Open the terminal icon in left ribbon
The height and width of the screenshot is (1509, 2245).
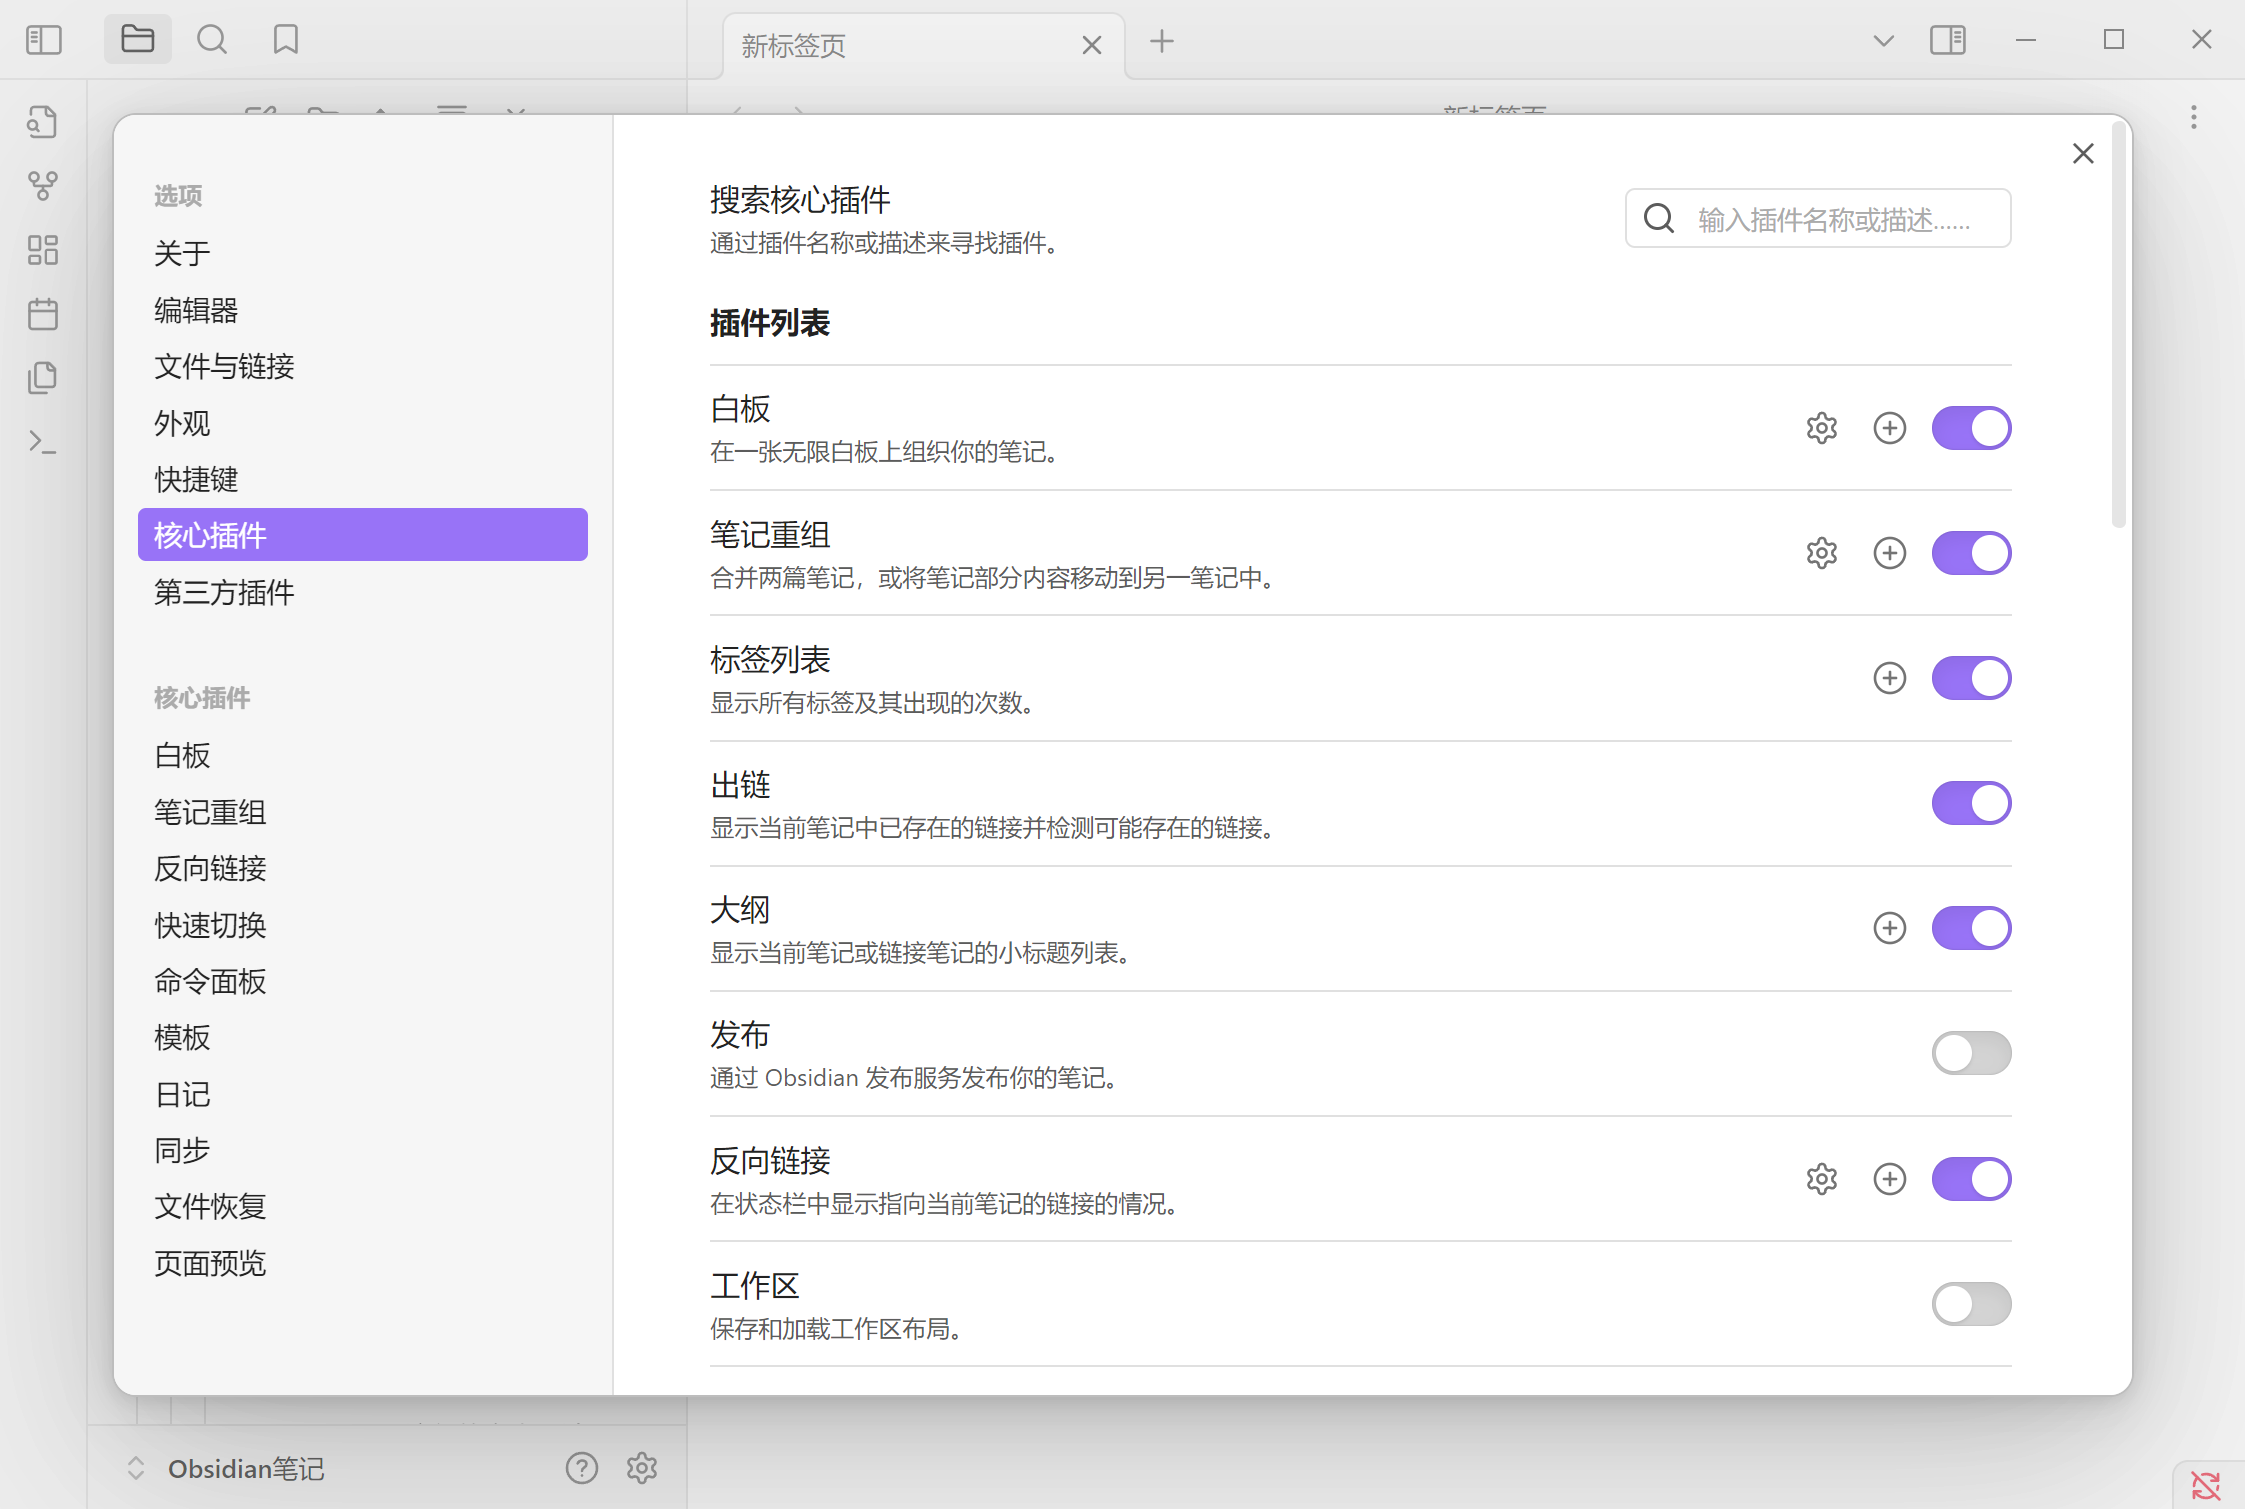[x=43, y=440]
